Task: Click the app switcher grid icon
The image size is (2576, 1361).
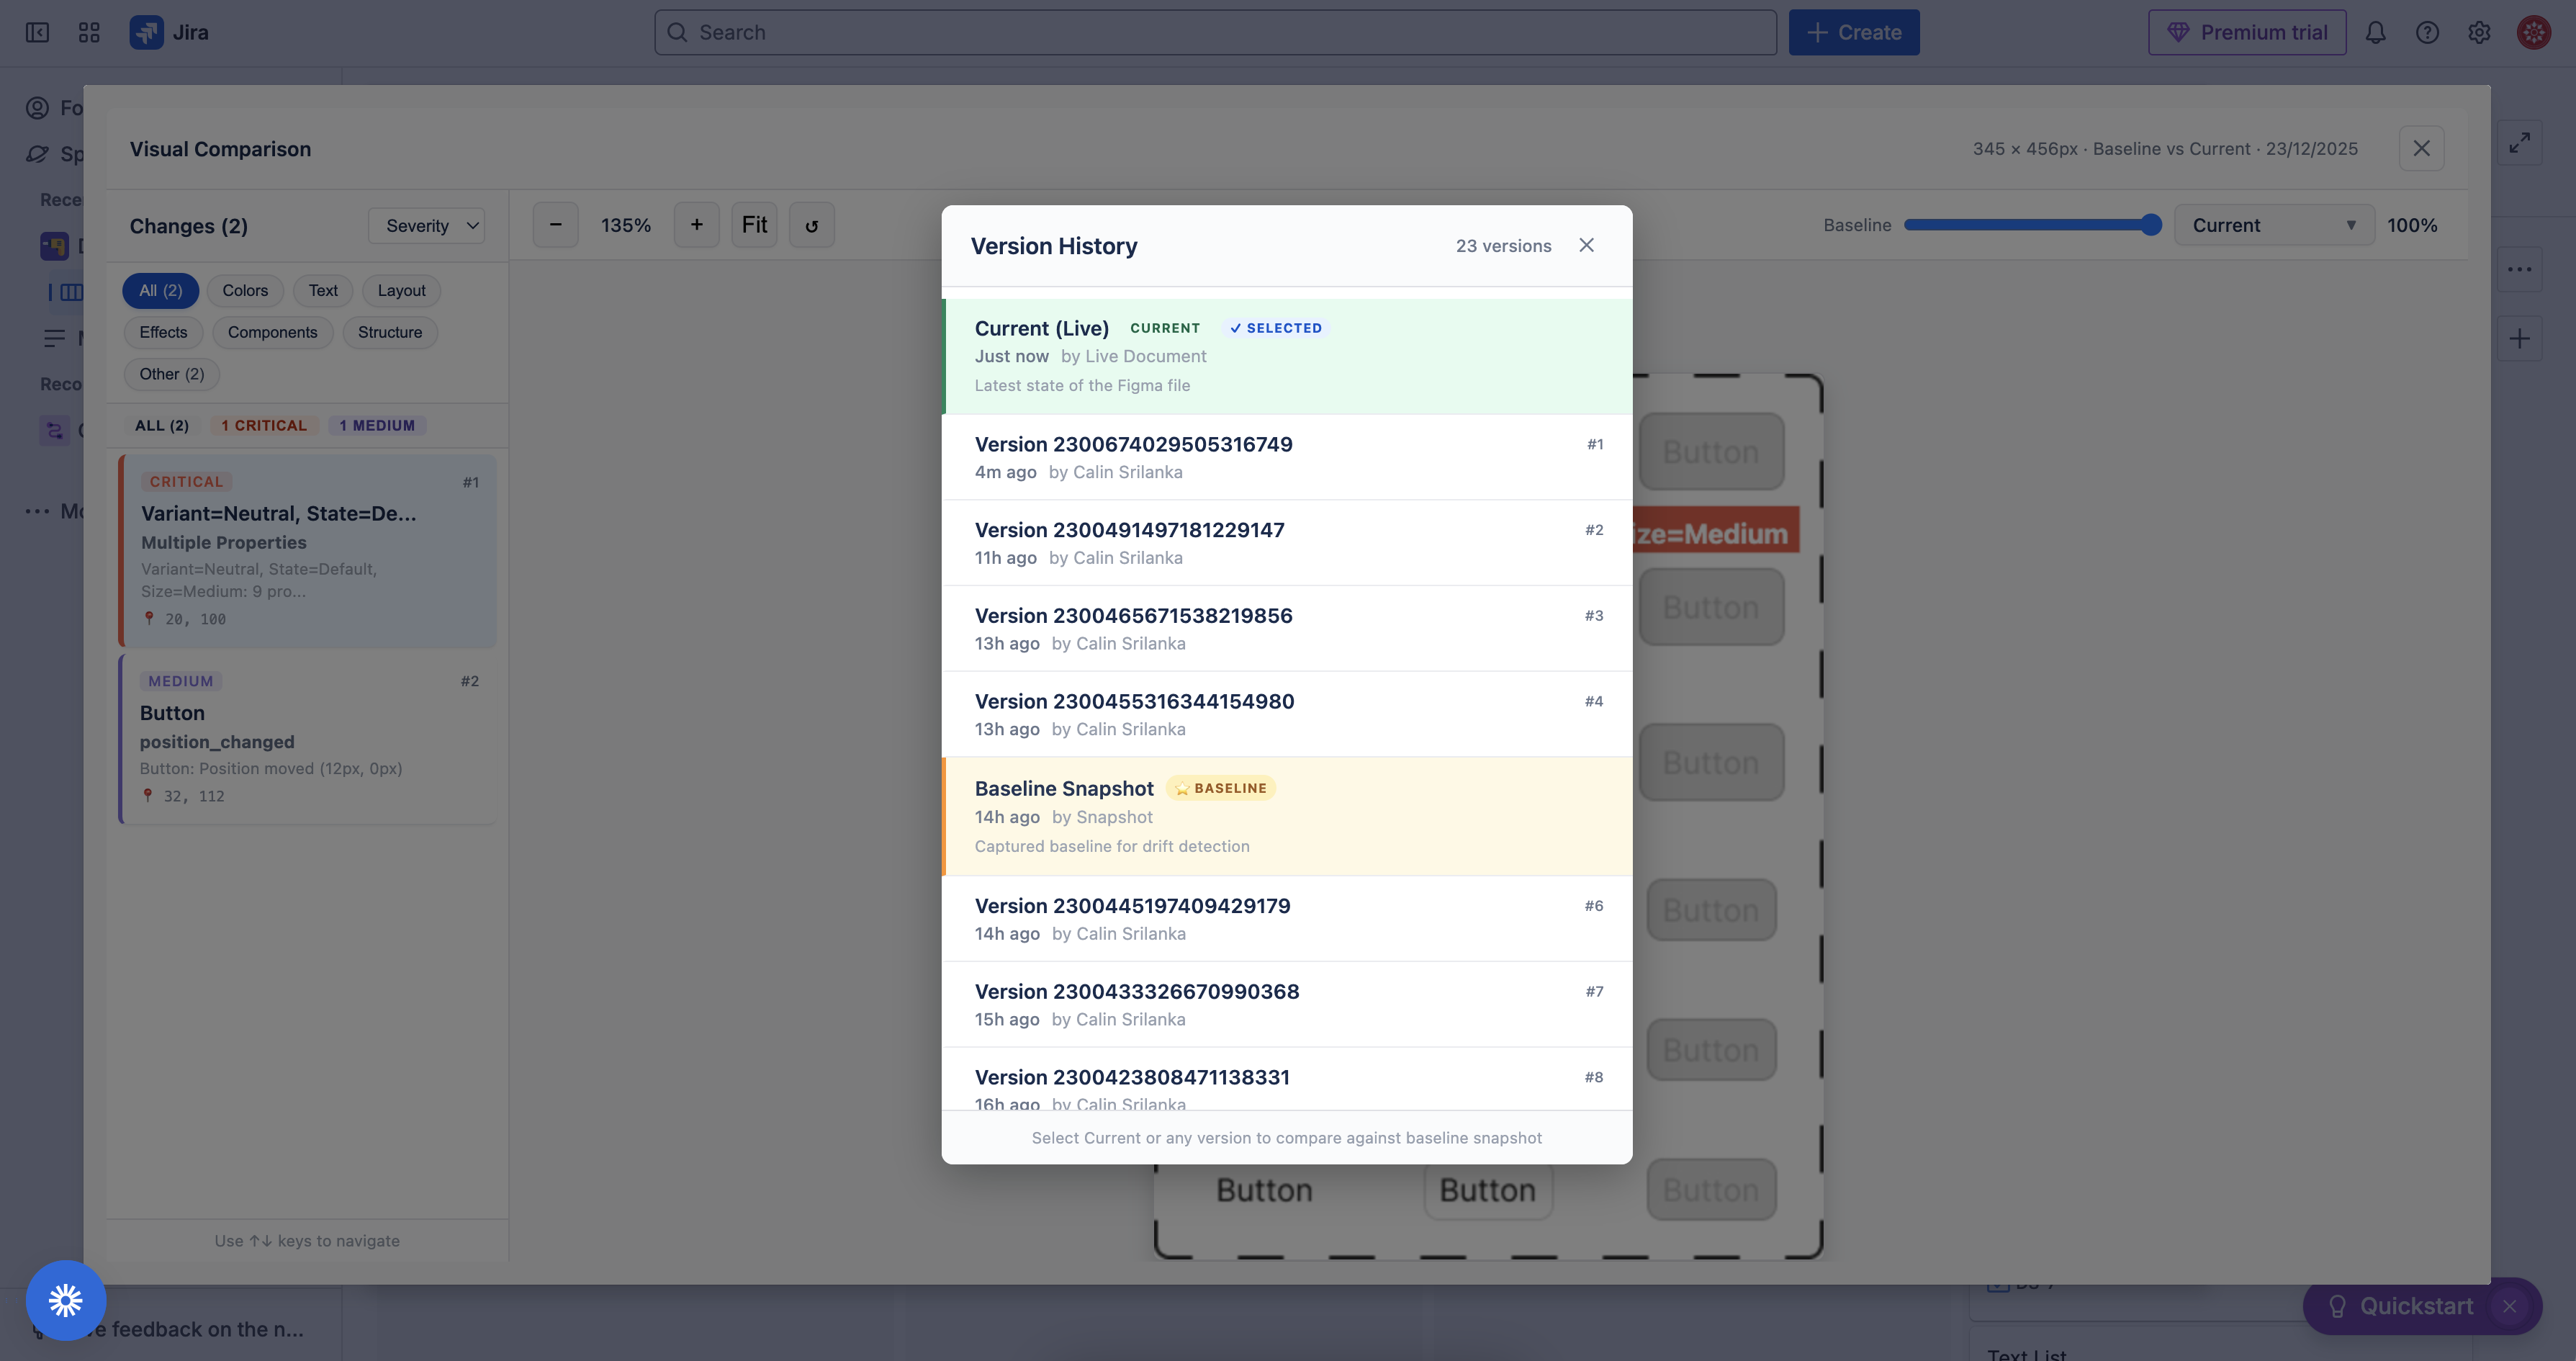Action: tap(89, 32)
